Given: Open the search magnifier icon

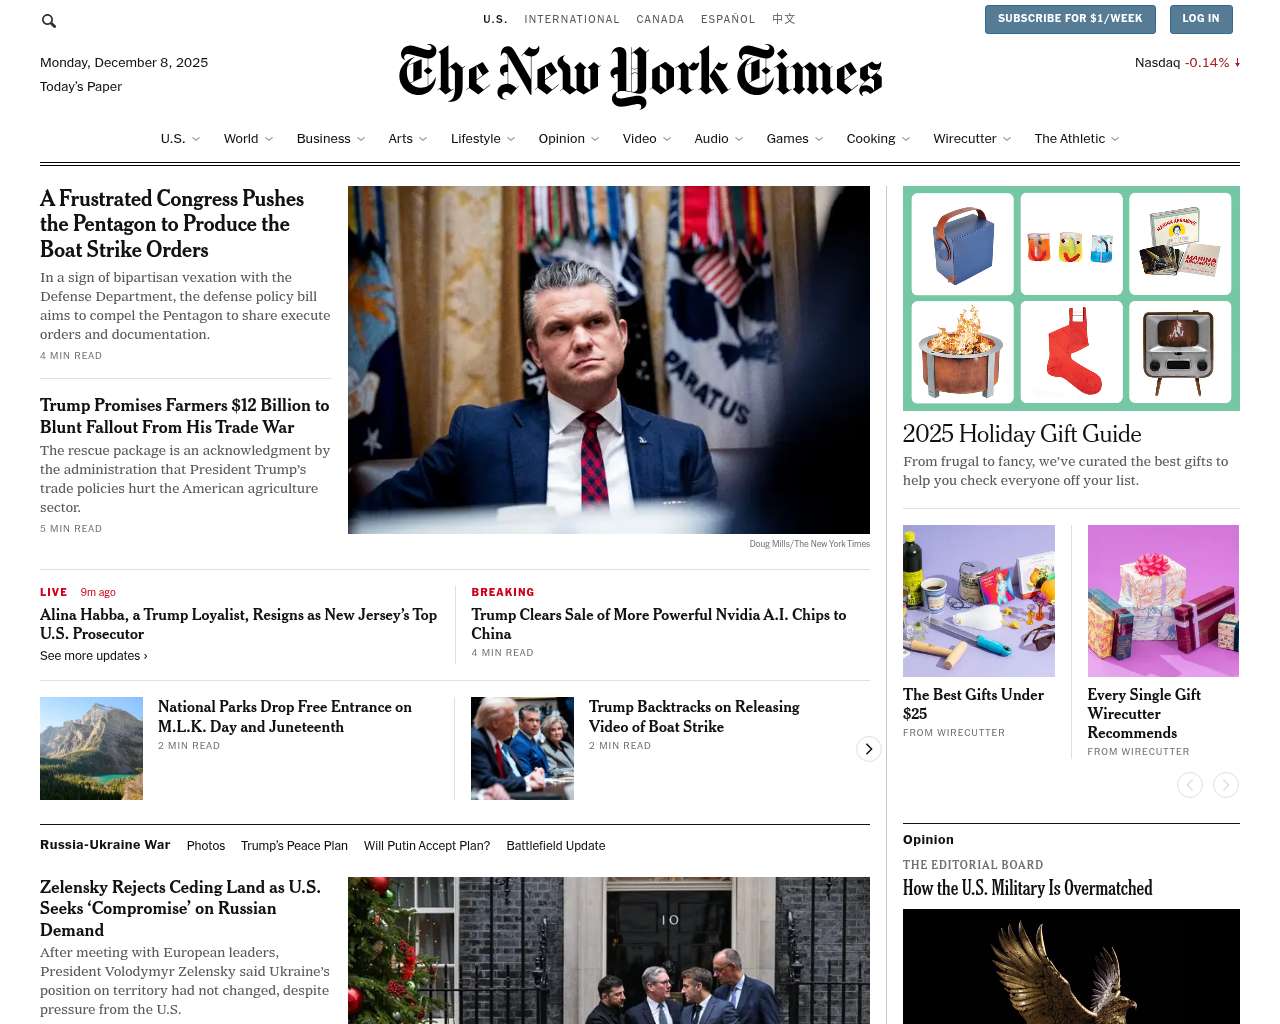Looking at the screenshot, I should click(x=49, y=20).
